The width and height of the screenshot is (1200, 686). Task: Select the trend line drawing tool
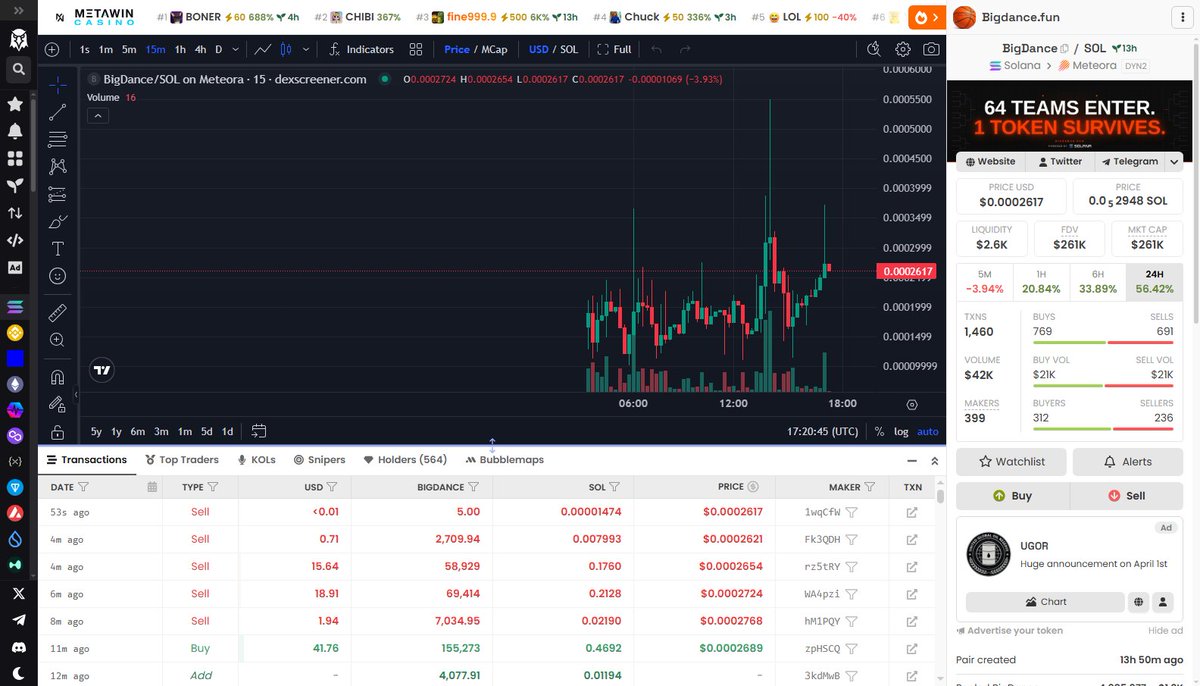point(57,112)
